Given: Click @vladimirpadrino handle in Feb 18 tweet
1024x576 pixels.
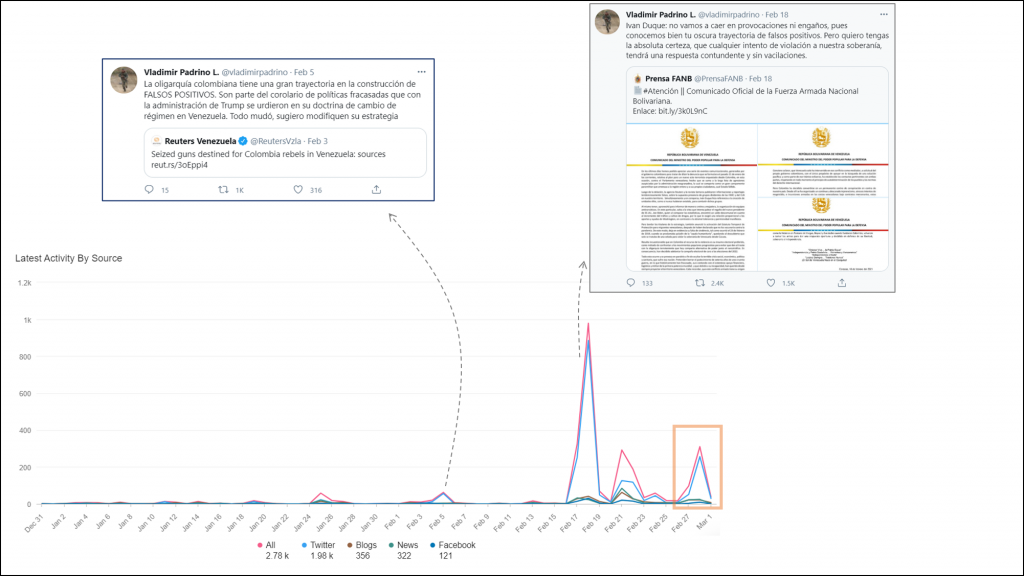Looking at the screenshot, I should coord(729,14).
